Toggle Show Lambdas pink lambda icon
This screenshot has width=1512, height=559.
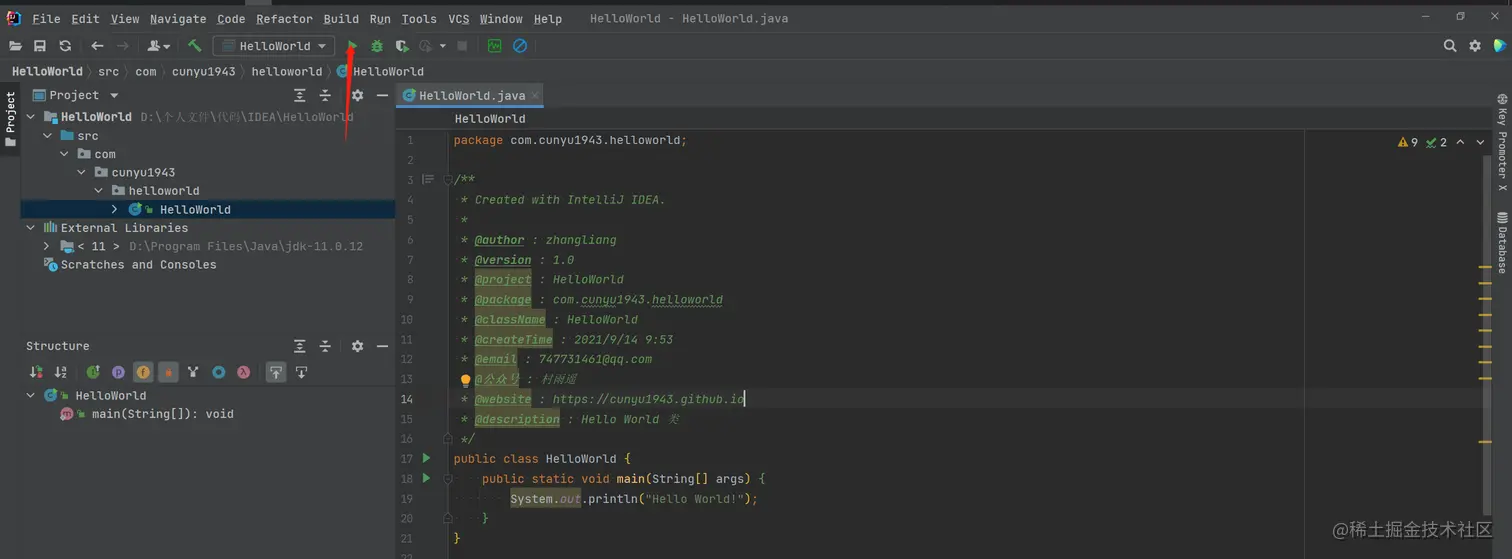243,372
